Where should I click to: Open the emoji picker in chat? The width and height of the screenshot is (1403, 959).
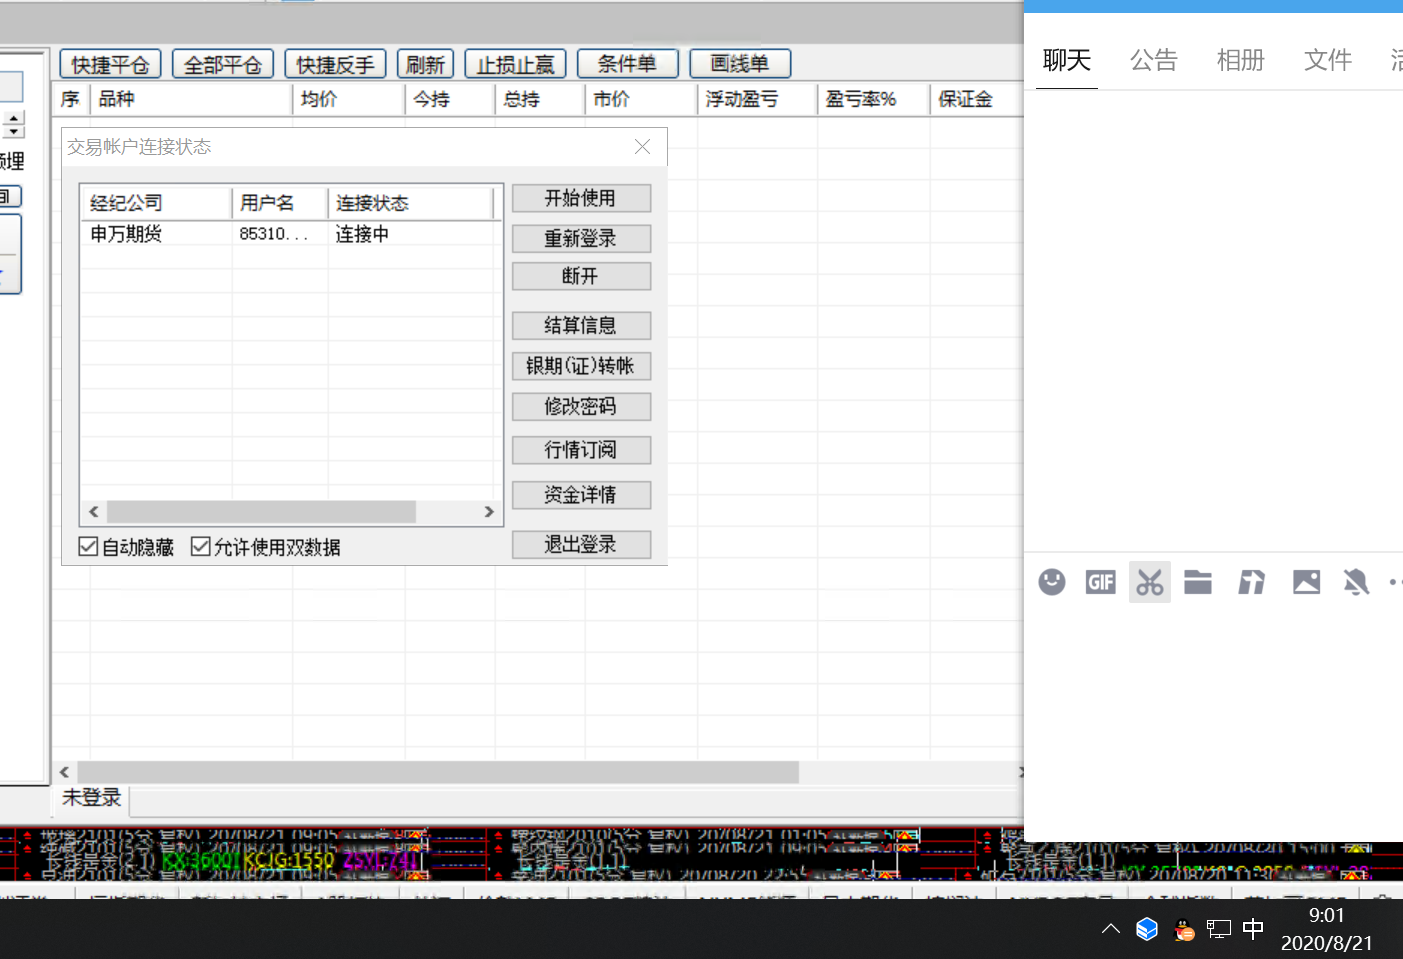pos(1051,582)
